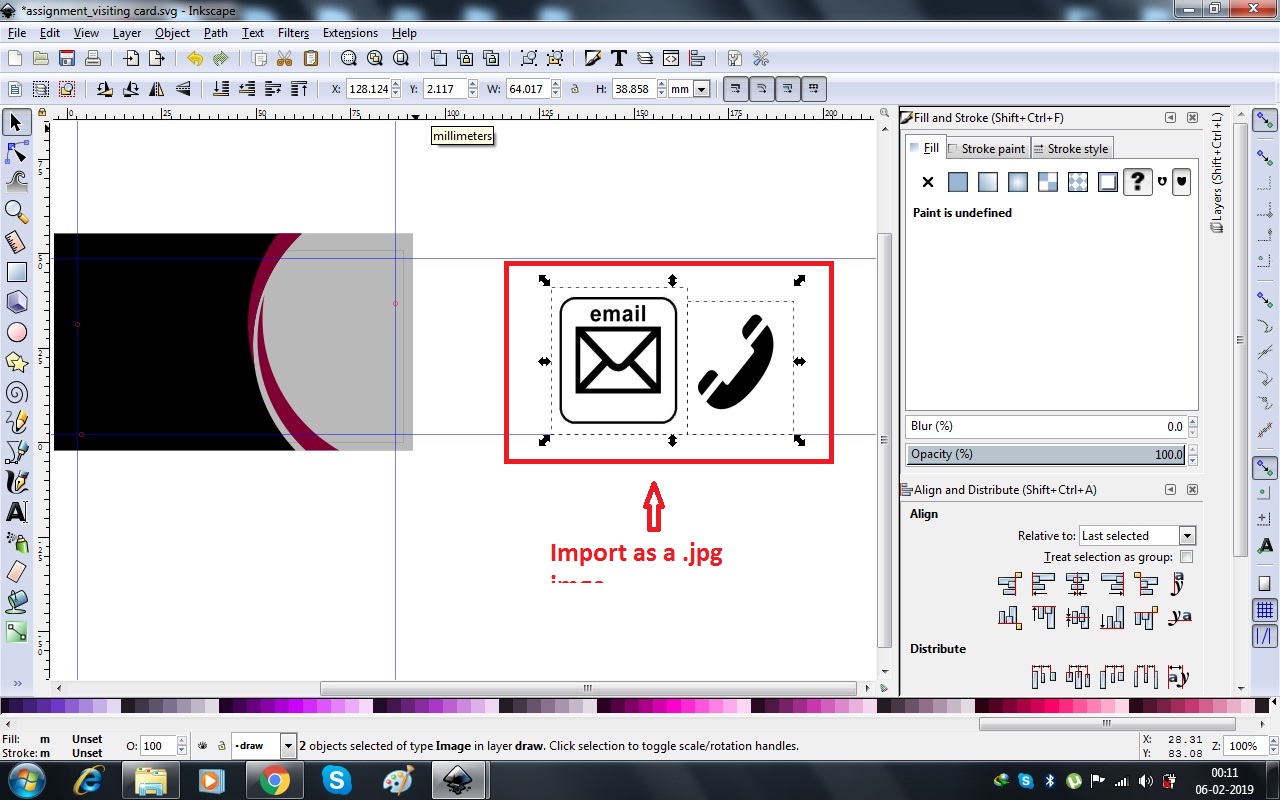
Task: Toggle layer lock icon in status bar
Action: click(x=221, y=746)
